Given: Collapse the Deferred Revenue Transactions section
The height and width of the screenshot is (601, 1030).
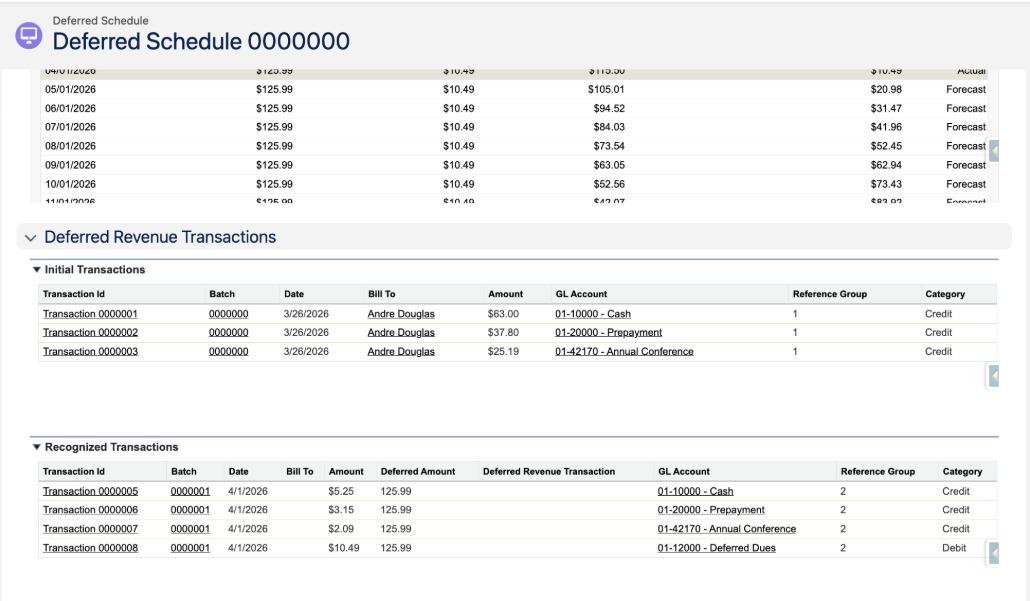Looking at the screenshot, I should (30, 238).
